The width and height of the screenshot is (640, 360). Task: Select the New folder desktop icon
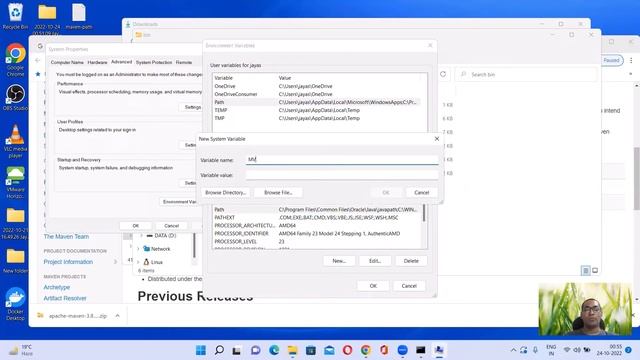pos(15,261)
